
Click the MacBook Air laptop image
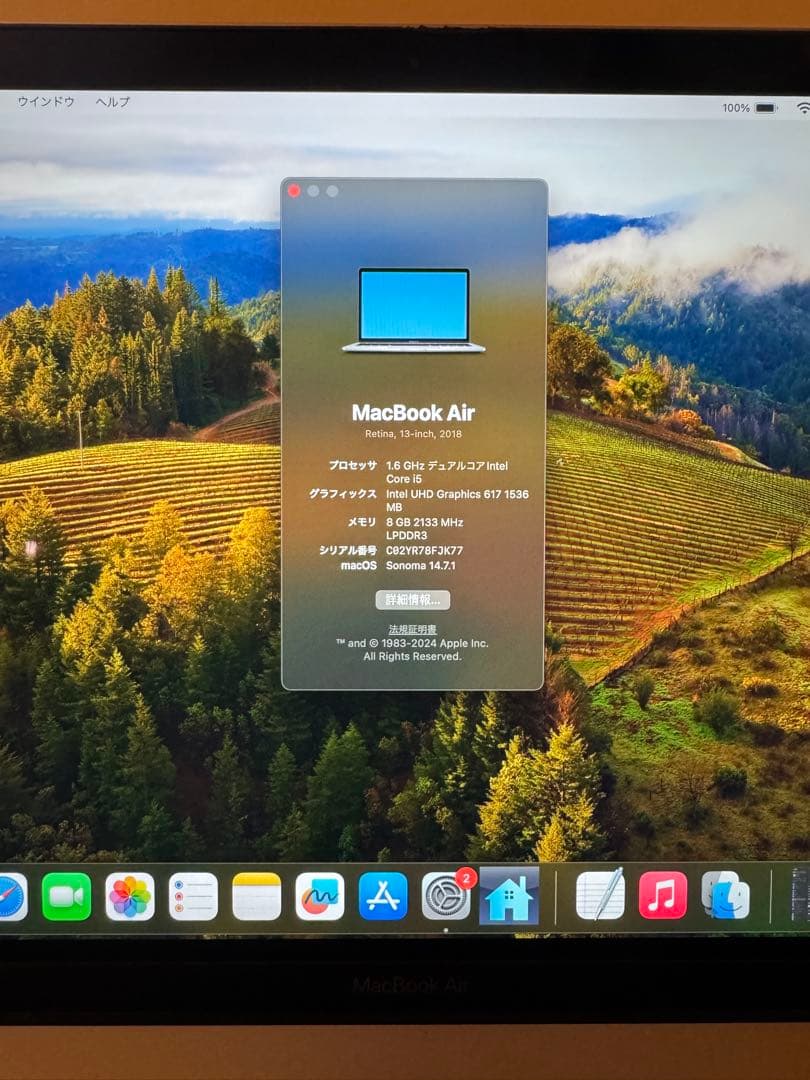(413, 310)
